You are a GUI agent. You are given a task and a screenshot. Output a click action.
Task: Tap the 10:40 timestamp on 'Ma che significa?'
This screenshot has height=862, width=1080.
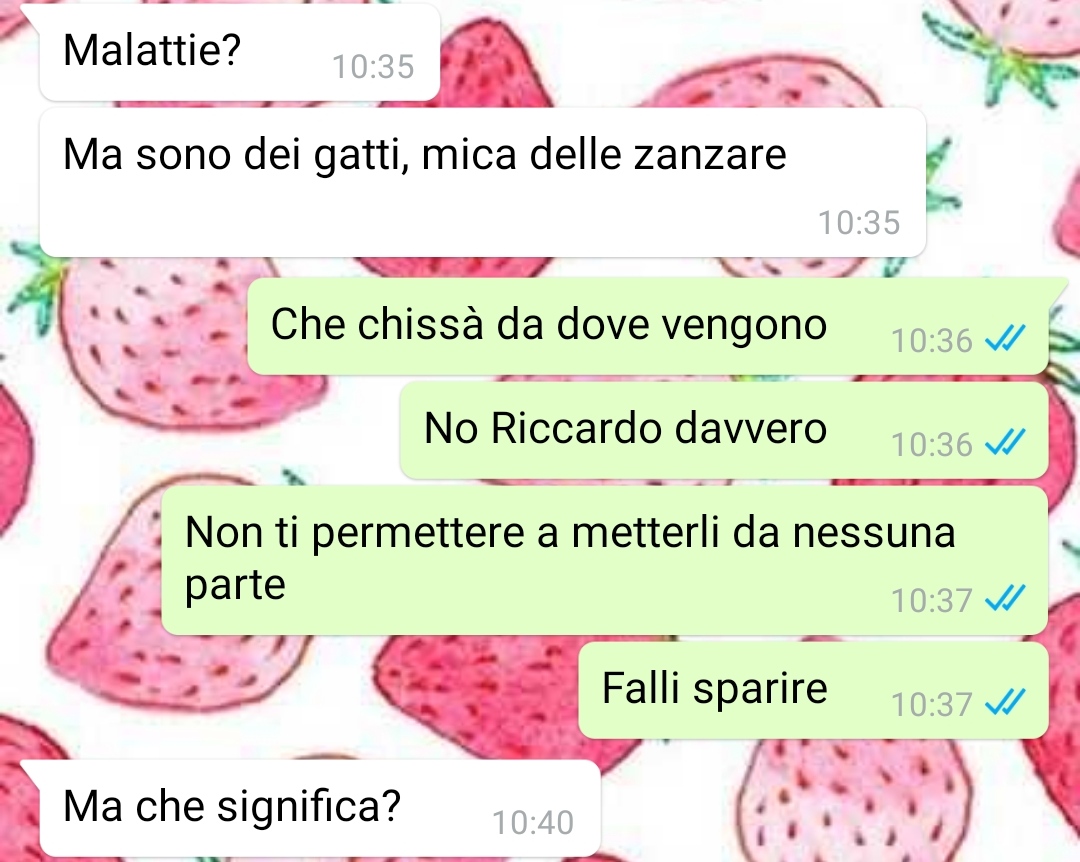click(x=533, y=822)
